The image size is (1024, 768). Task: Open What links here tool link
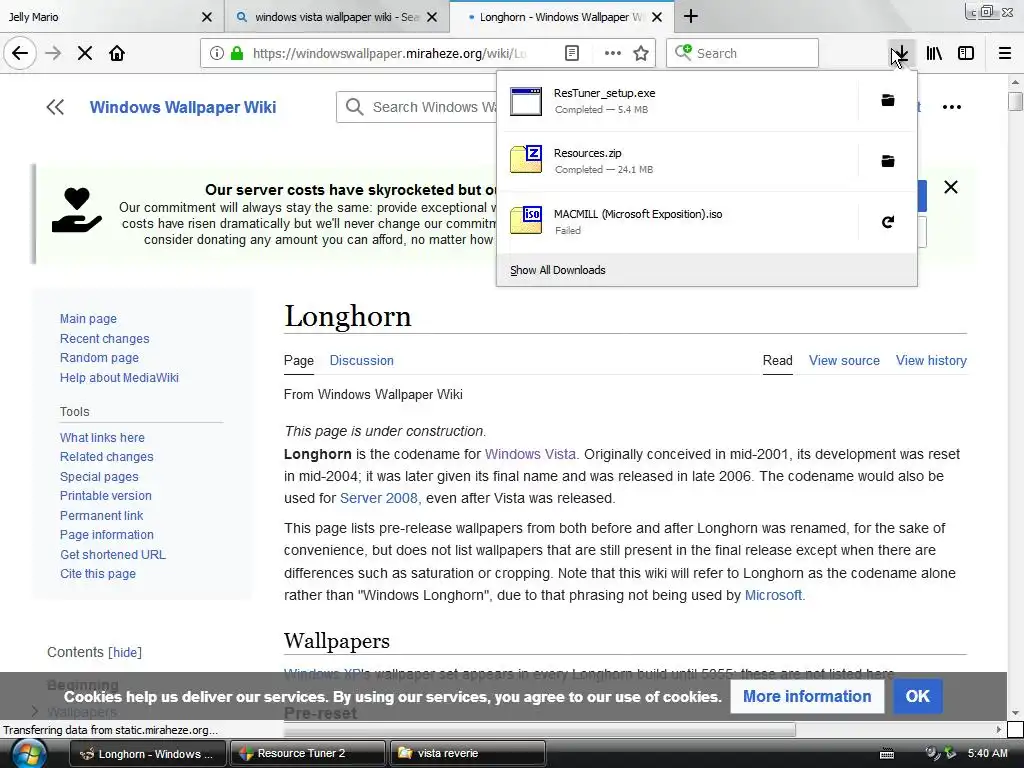102,438
